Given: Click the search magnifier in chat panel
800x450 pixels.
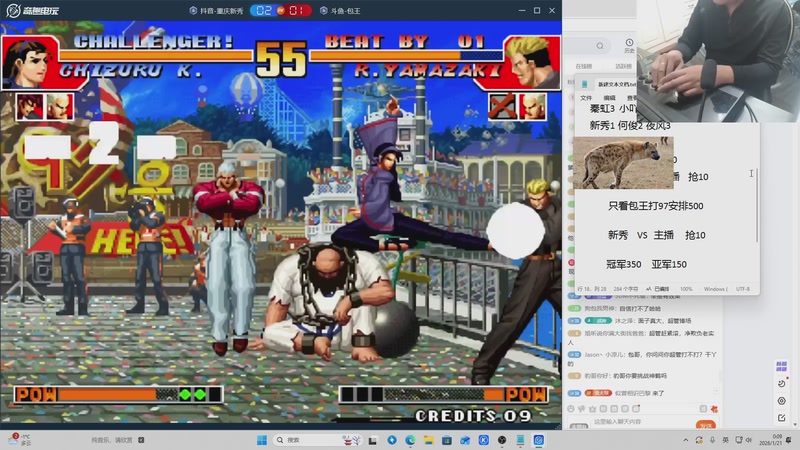Looking at the screenshot, I should 600,46.
